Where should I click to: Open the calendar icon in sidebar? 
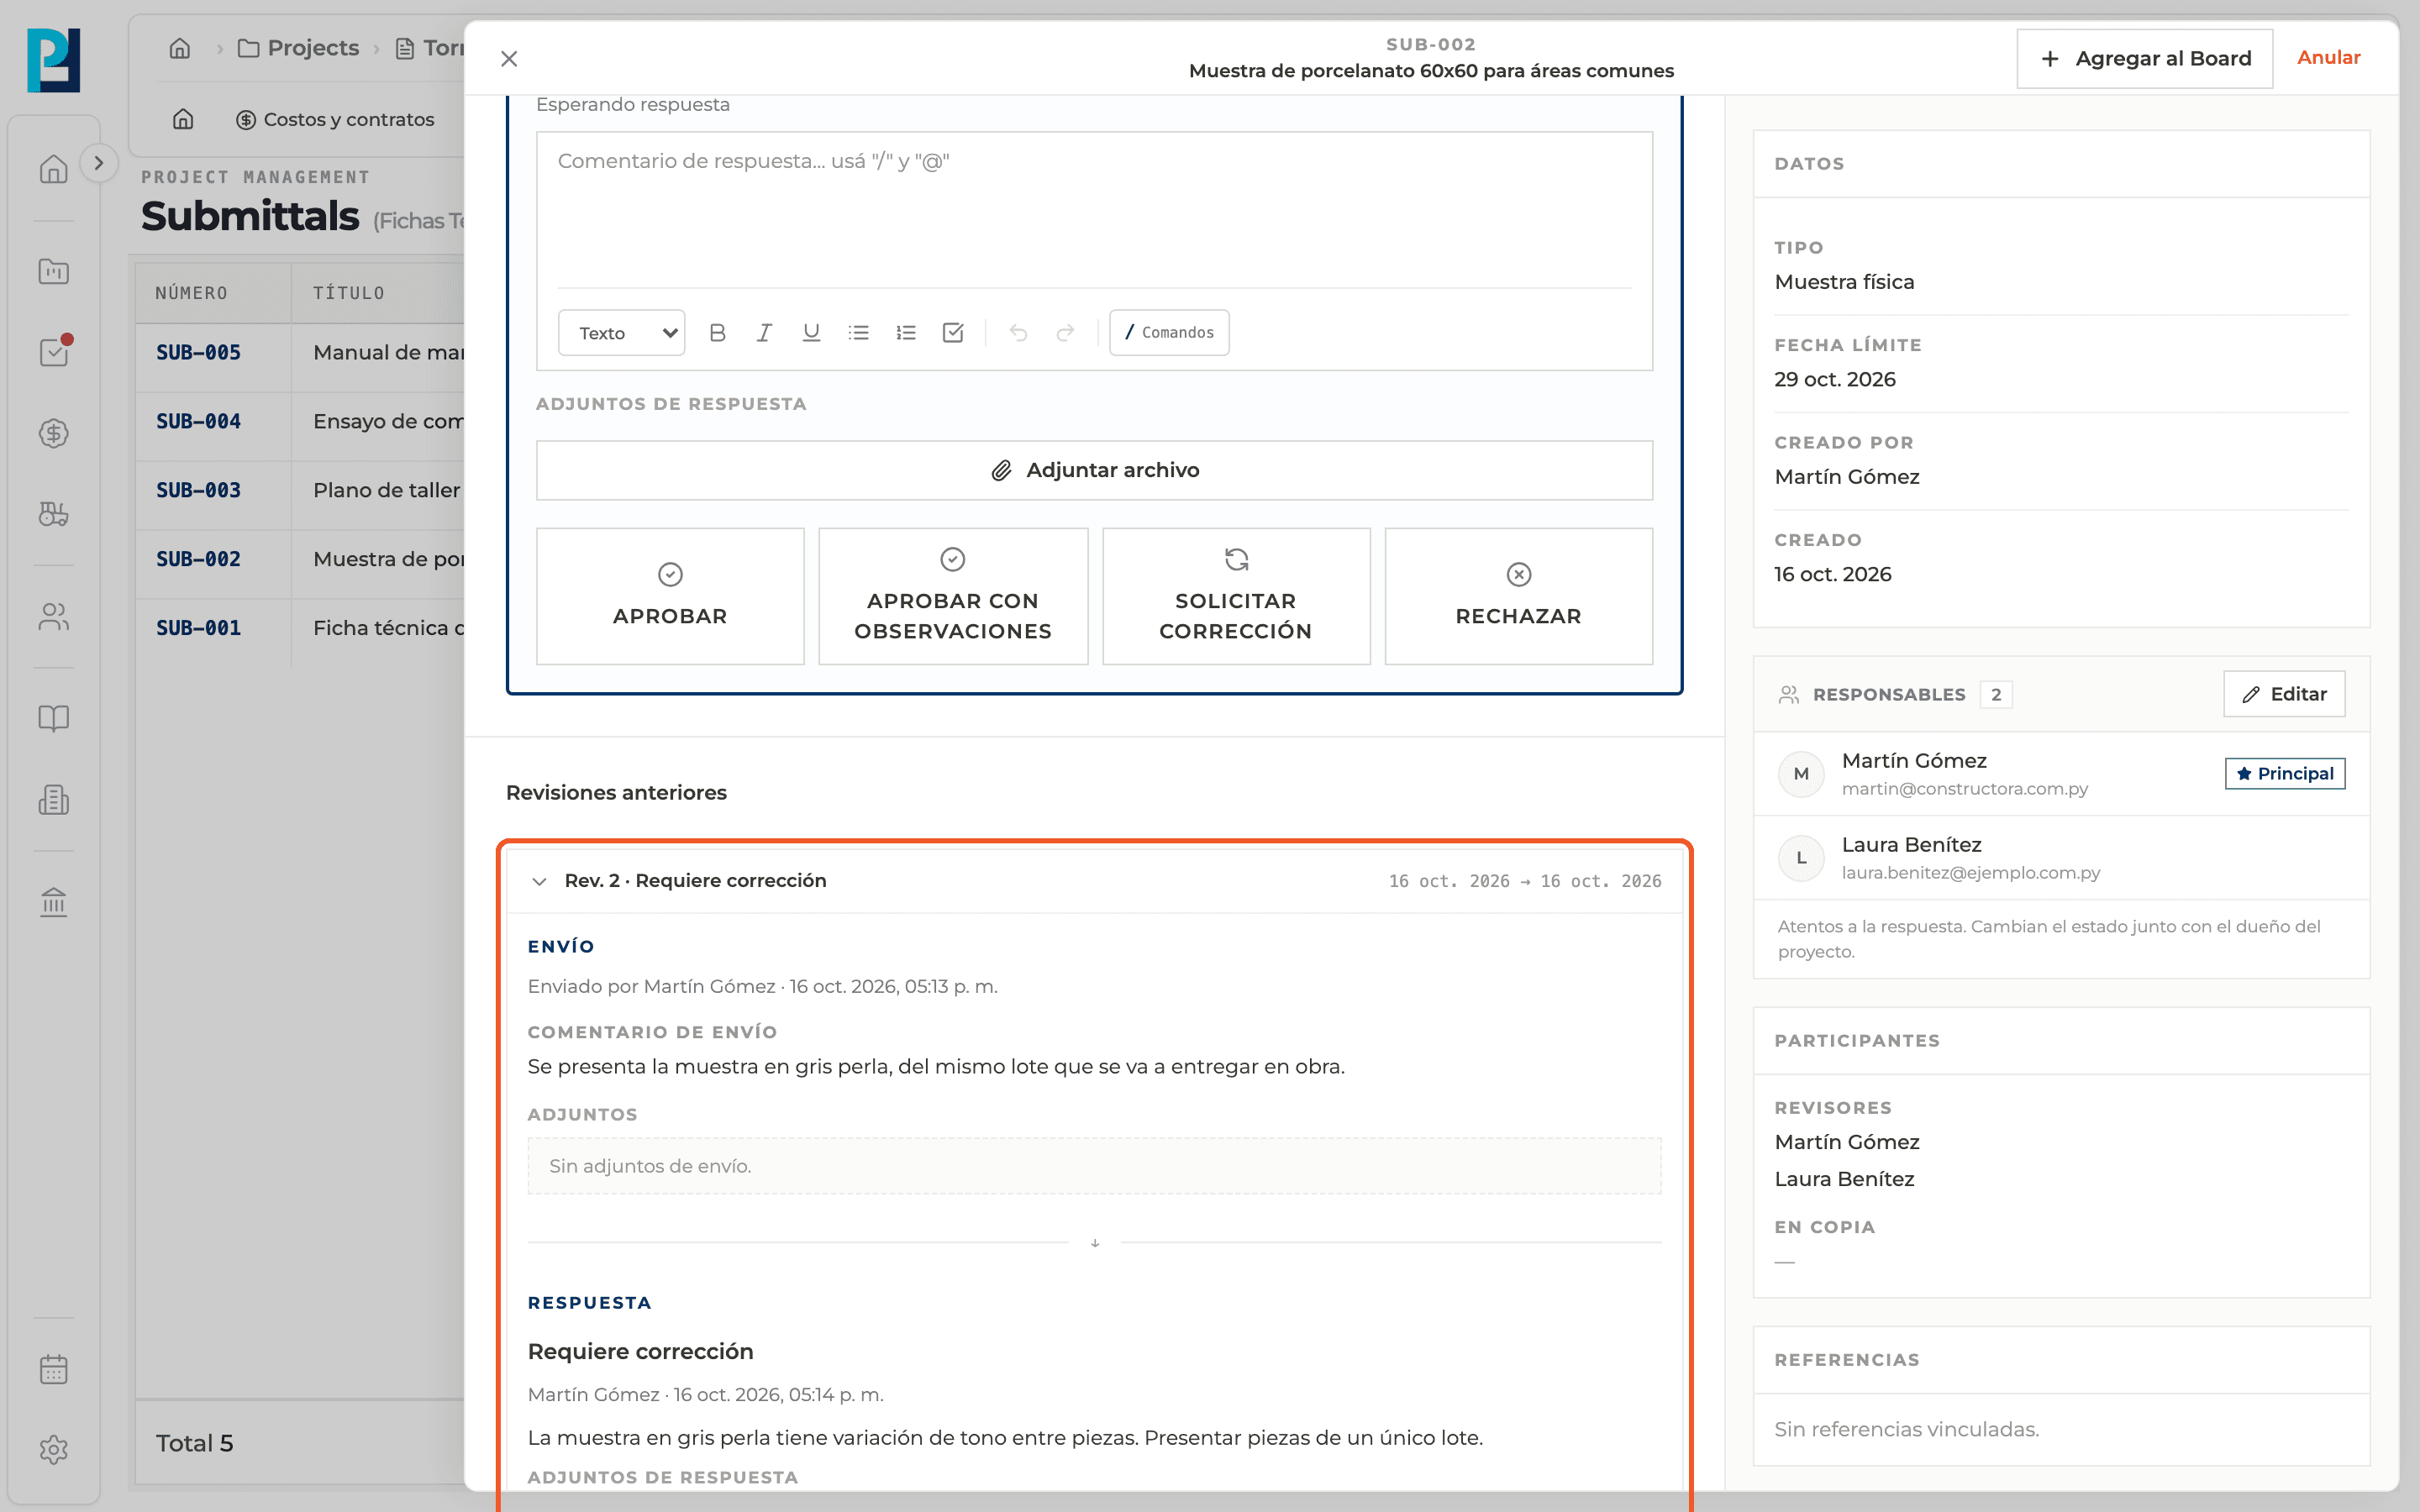54,1369
